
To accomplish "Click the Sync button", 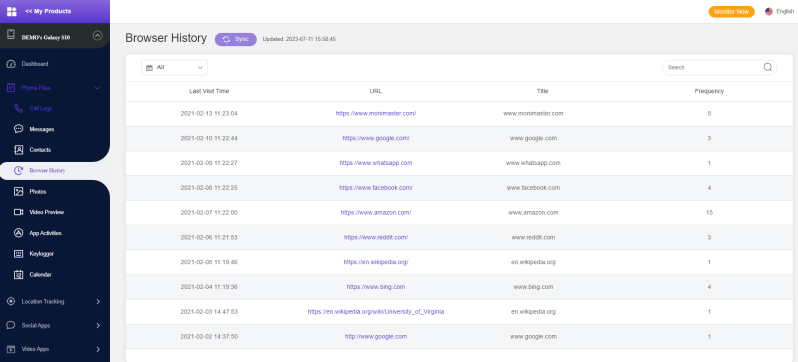I will pyautogui.click(x=236, y=39).
